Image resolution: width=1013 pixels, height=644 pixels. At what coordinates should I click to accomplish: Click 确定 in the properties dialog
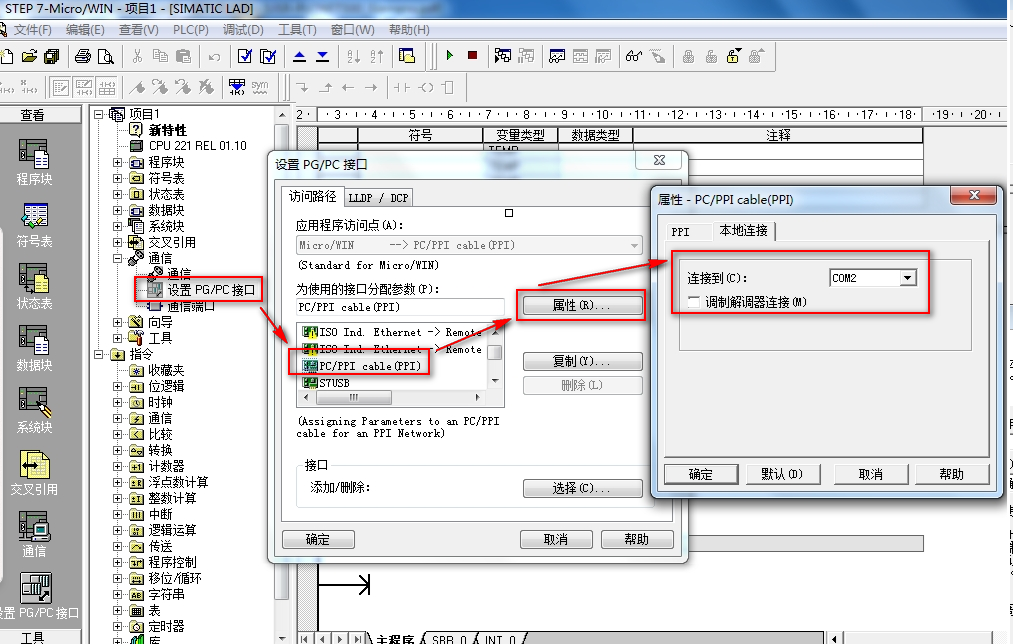(701, 474)
